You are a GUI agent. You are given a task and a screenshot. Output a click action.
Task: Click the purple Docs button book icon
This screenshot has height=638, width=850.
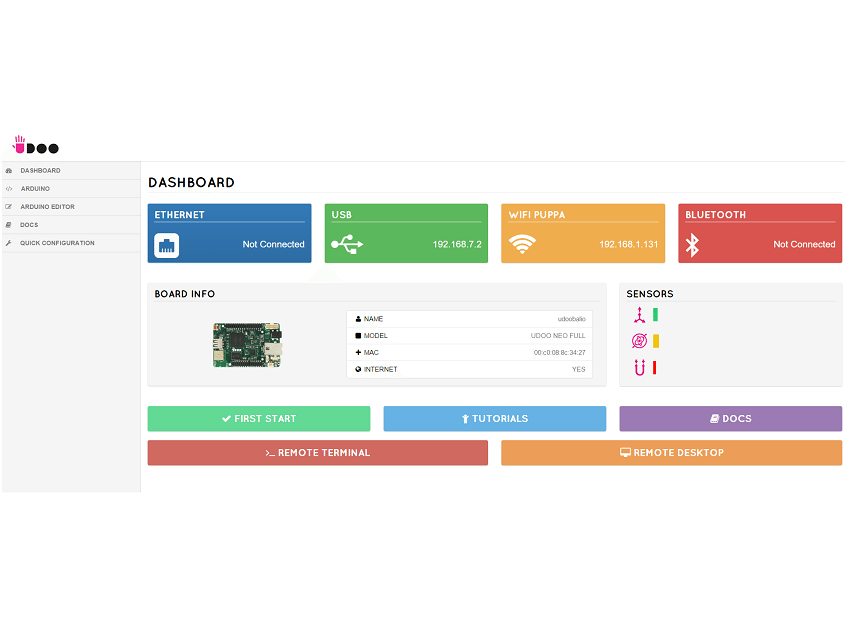(x=714, y=418)
